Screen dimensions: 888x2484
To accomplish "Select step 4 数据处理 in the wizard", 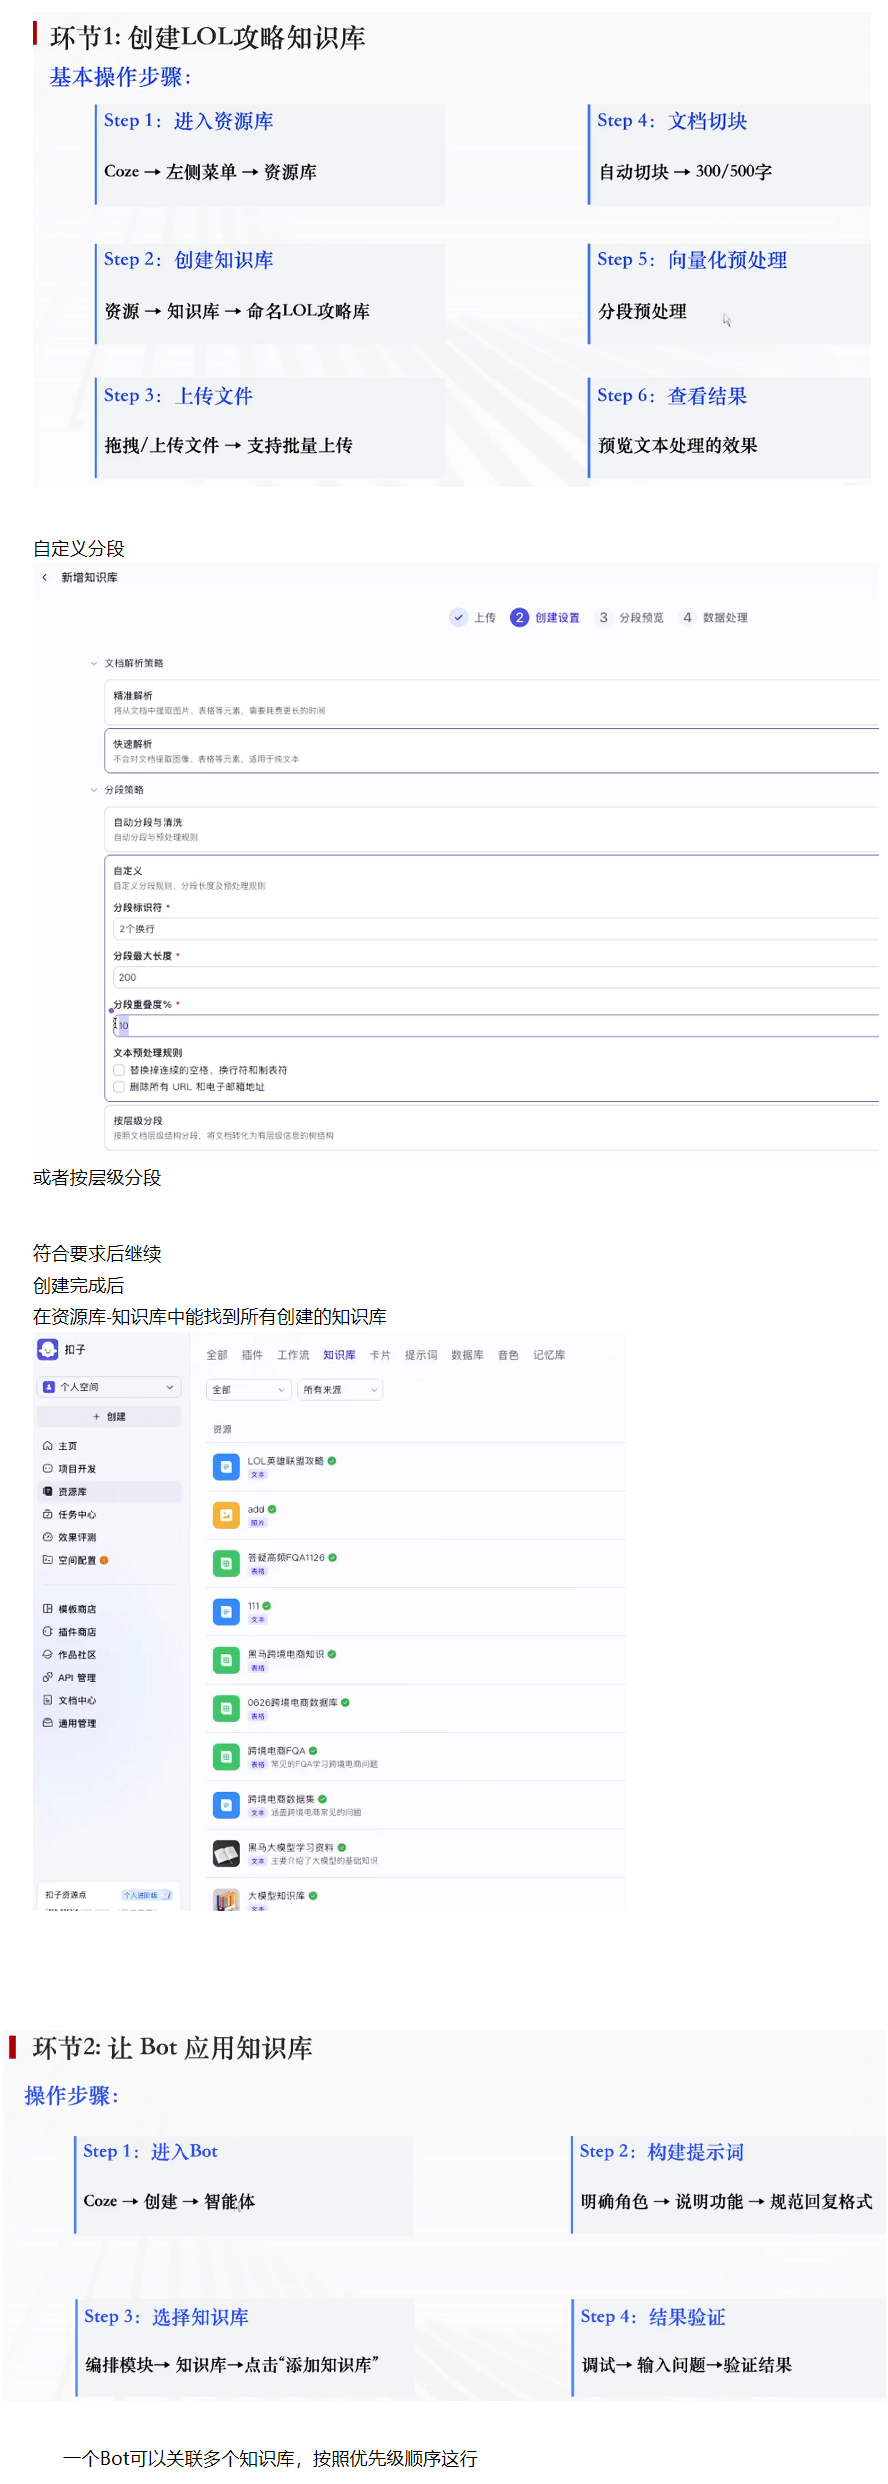I will click(713, 617).
